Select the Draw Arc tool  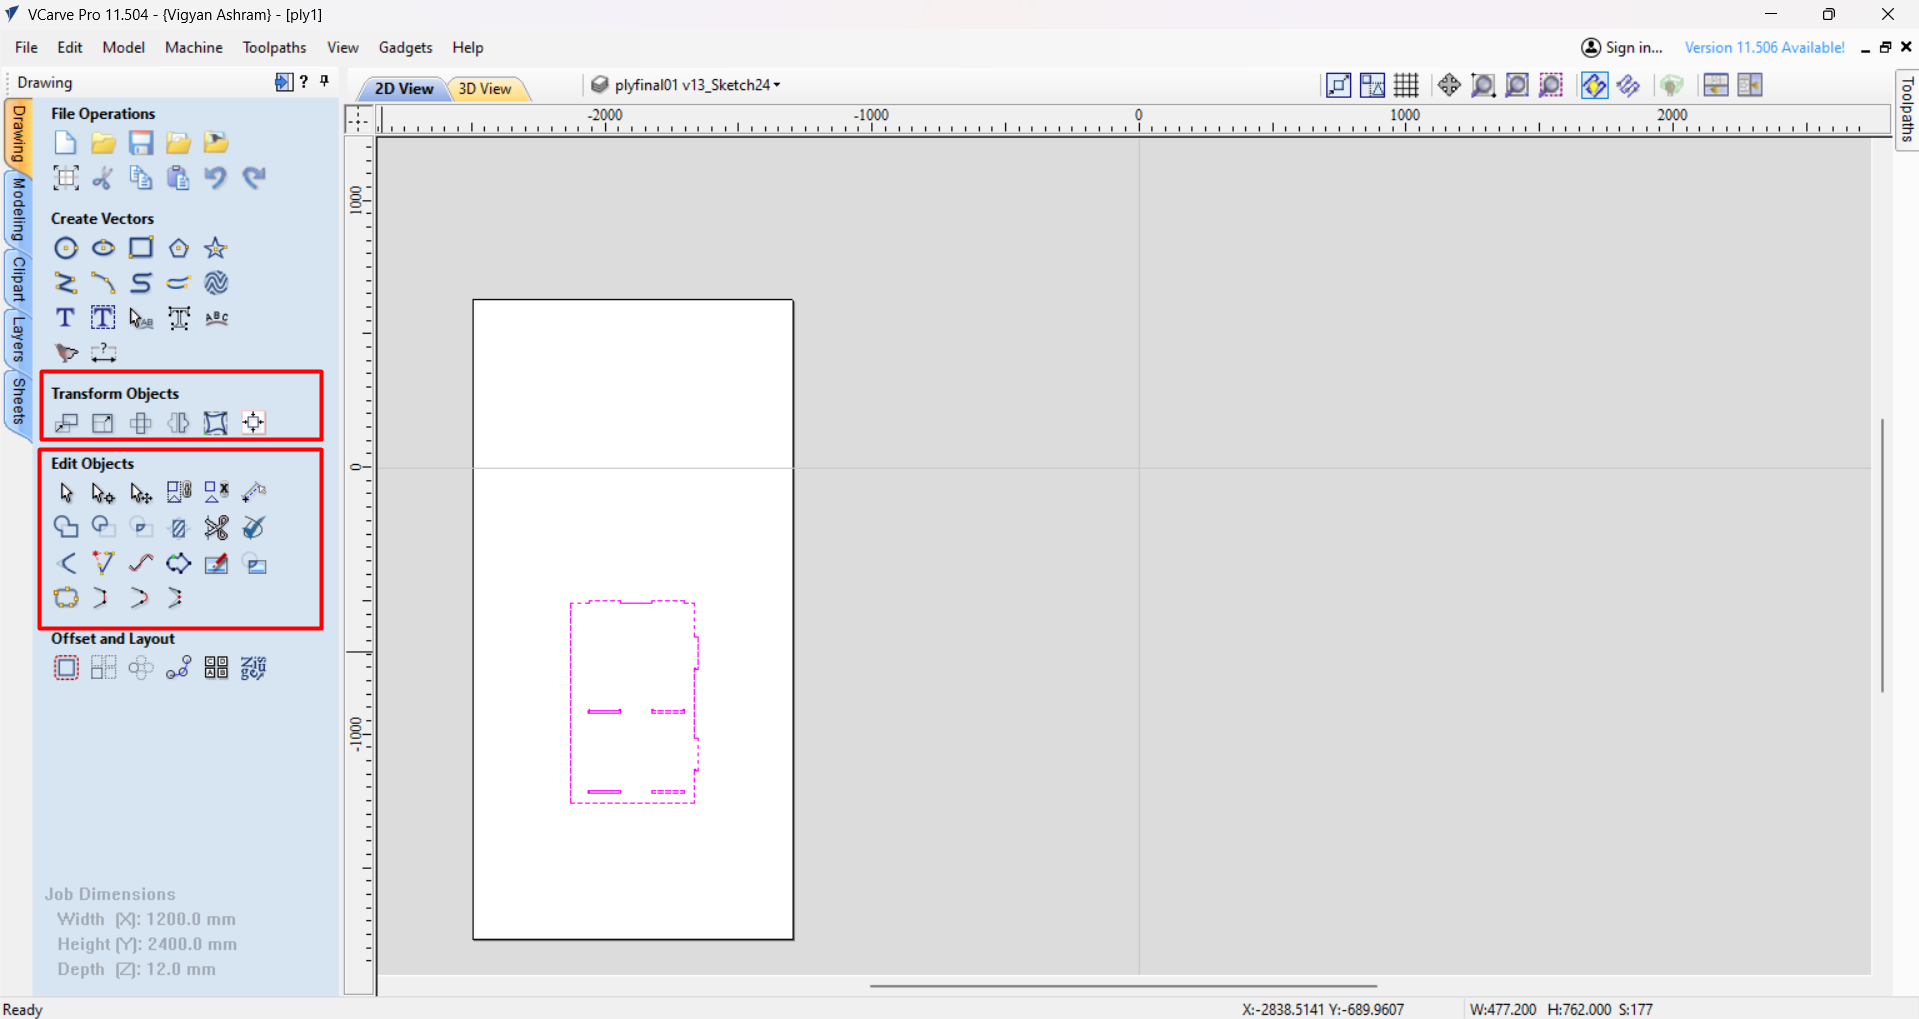pos(103,283)
